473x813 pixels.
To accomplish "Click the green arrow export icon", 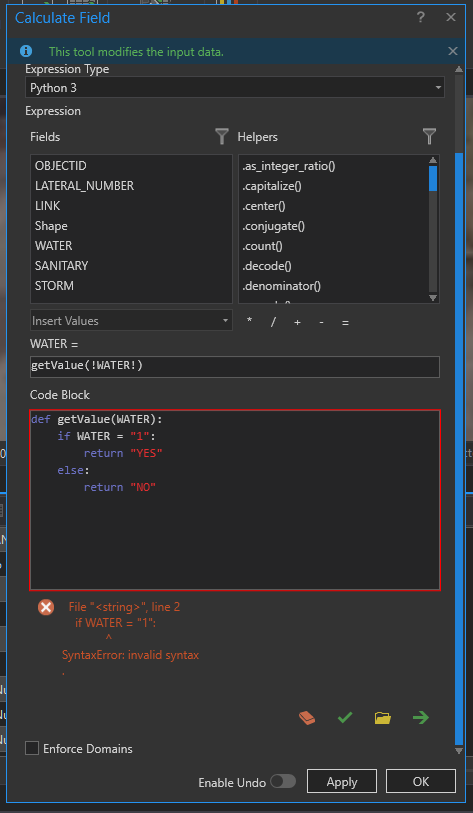I will point(421,718).
